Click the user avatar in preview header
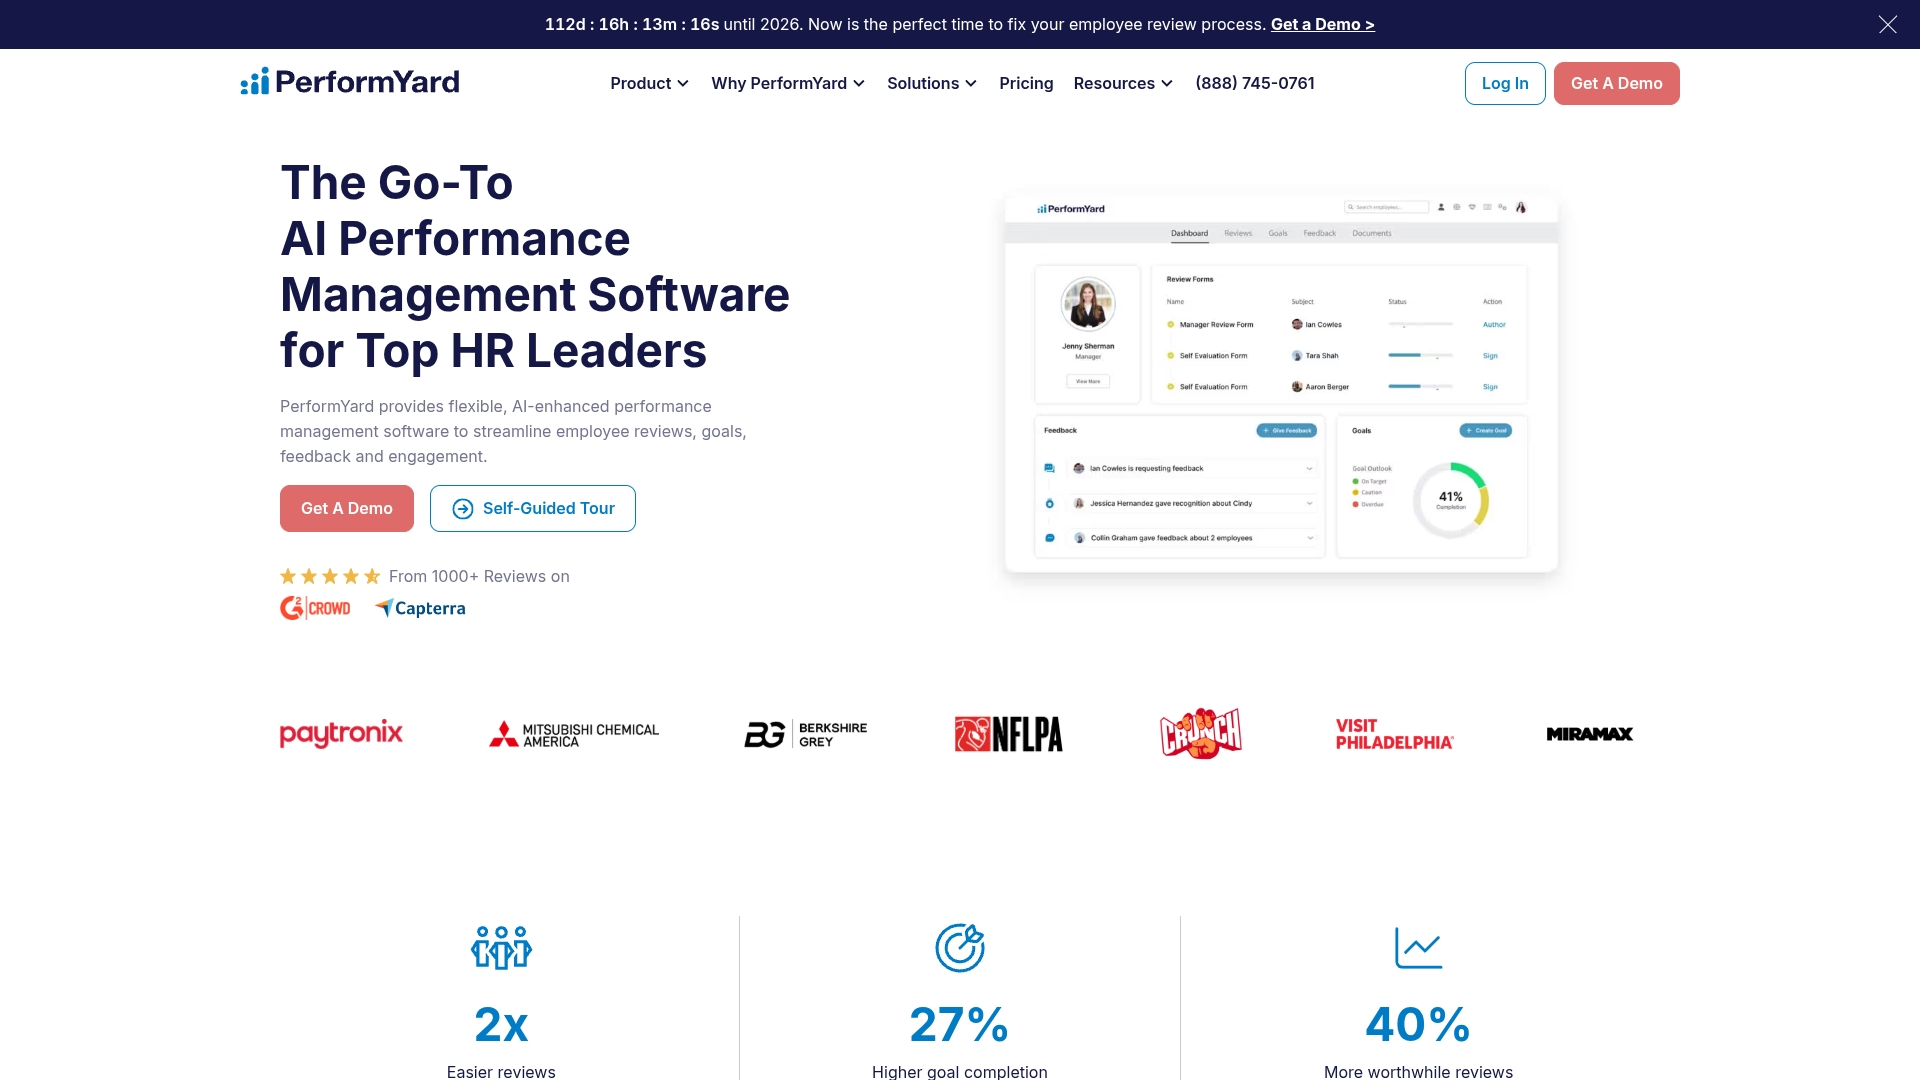 pos(1520,207)
